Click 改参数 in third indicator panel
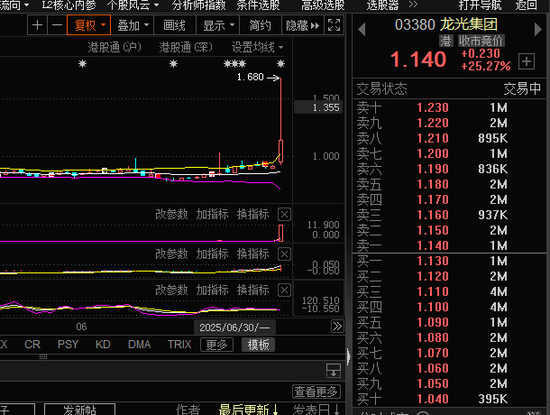 172,290
